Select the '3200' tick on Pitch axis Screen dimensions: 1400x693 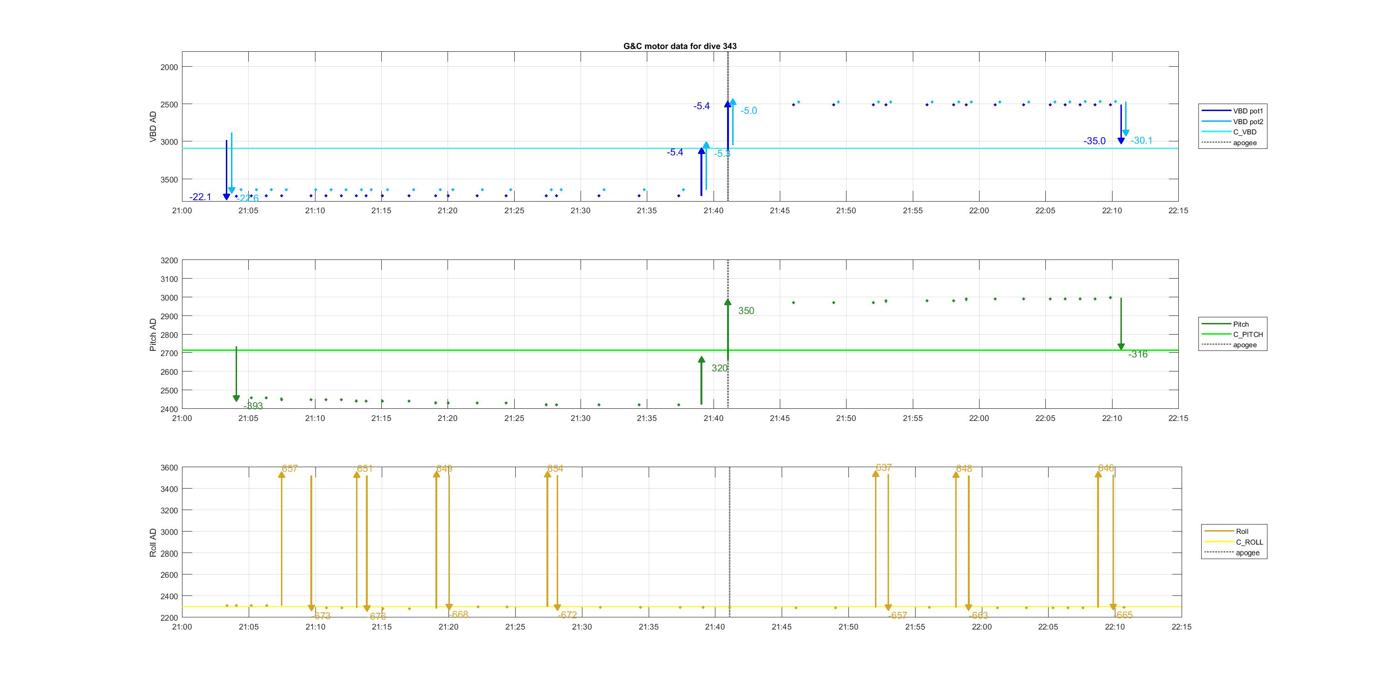[x=169, y=260]
